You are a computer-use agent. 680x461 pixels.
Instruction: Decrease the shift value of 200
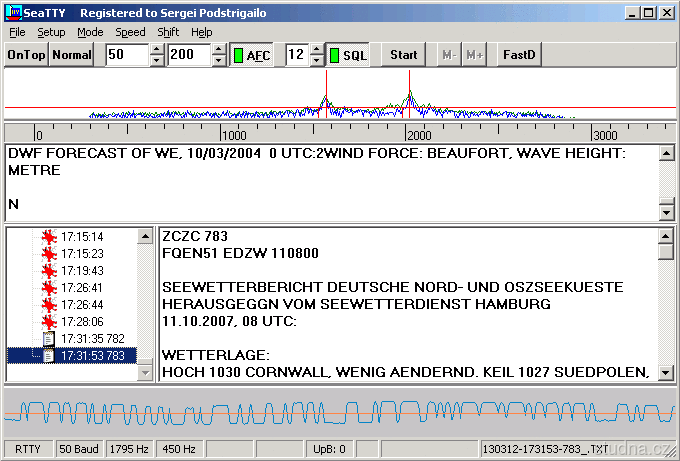[x=218, y=61]
